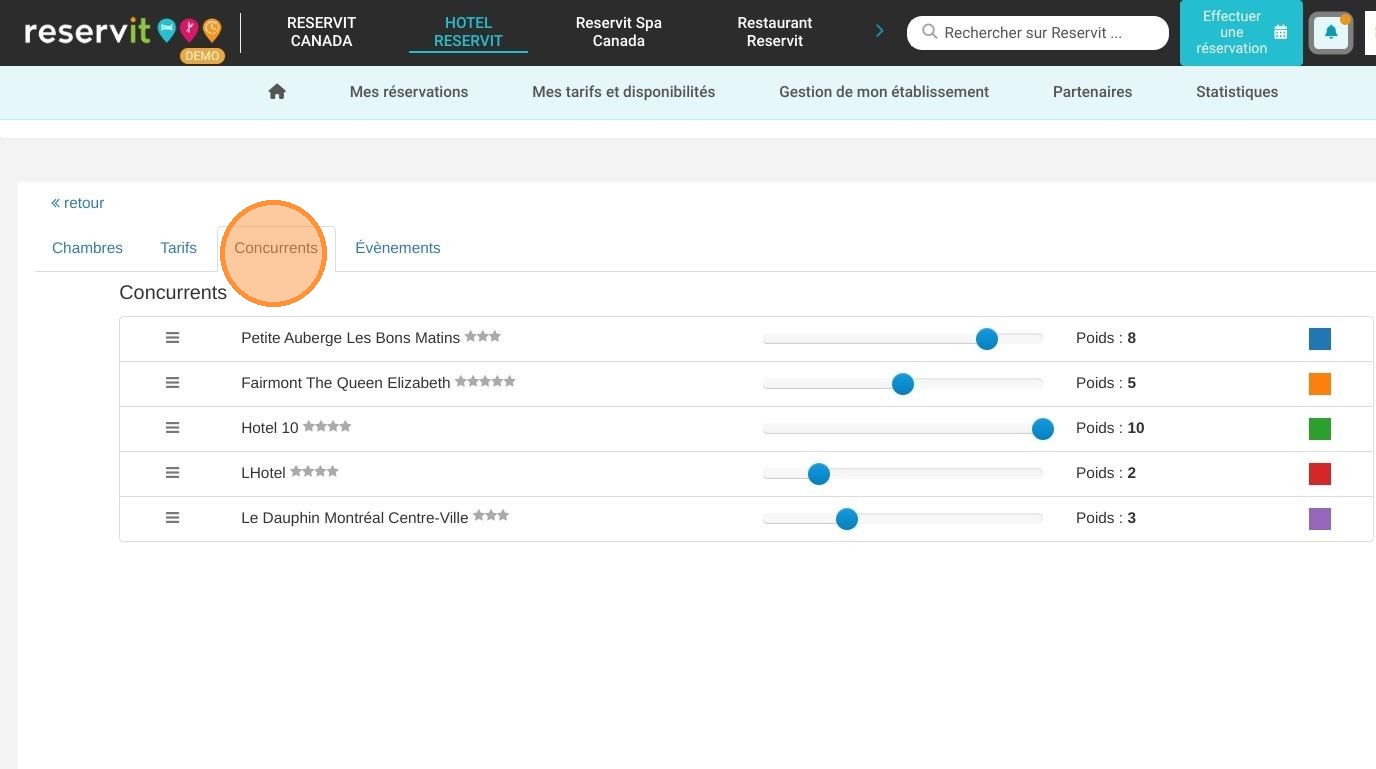Open Mes tarifs et disponibilités menu

point(623,92)
